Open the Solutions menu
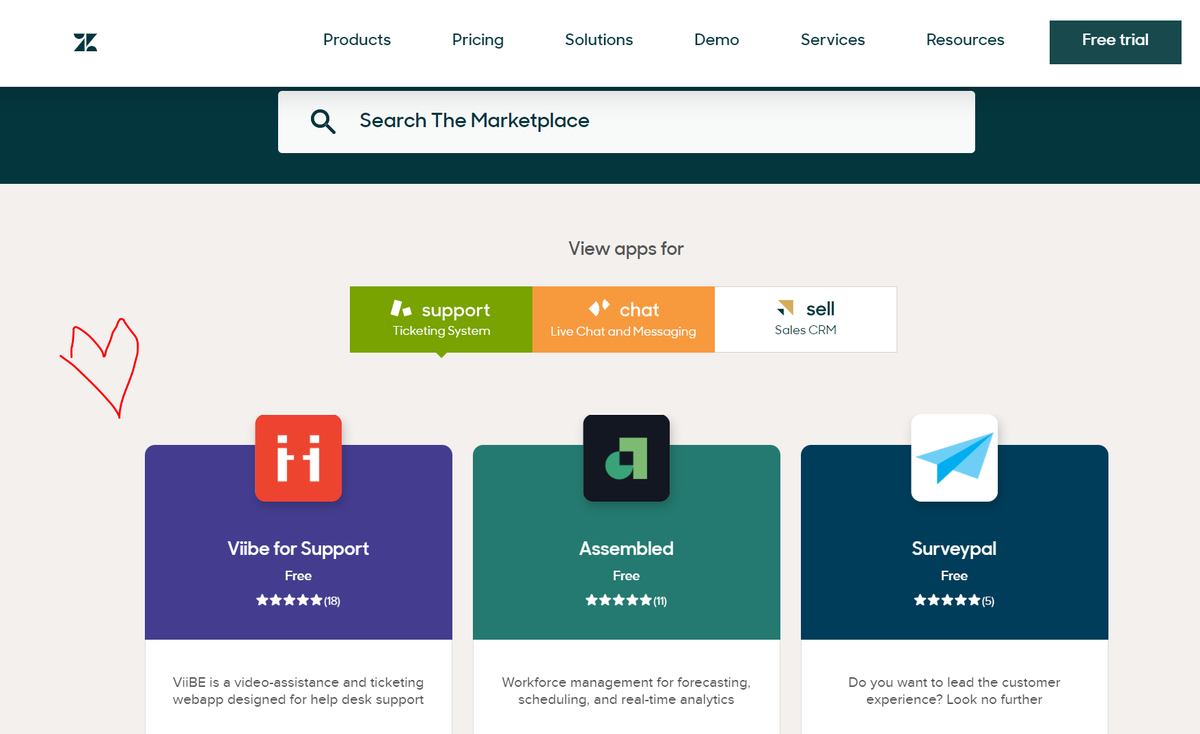 (x=599, y=40)
